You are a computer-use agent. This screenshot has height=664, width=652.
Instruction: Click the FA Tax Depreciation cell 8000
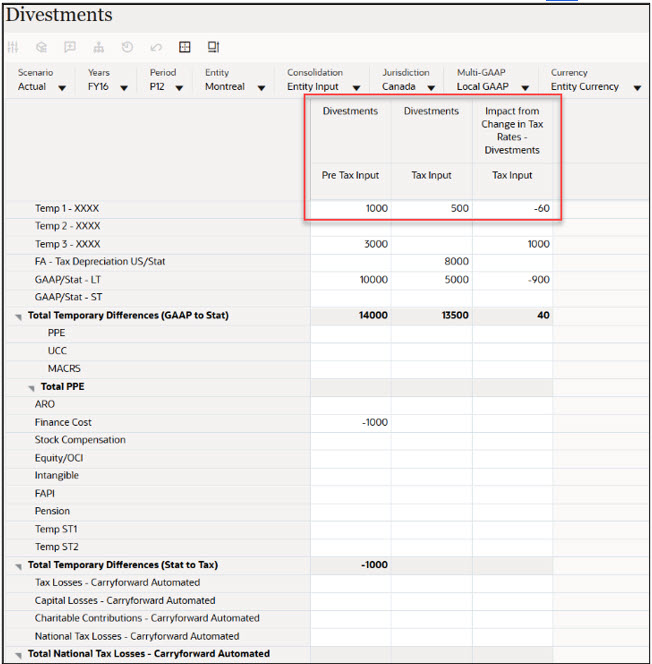click(x=432, y=261)
